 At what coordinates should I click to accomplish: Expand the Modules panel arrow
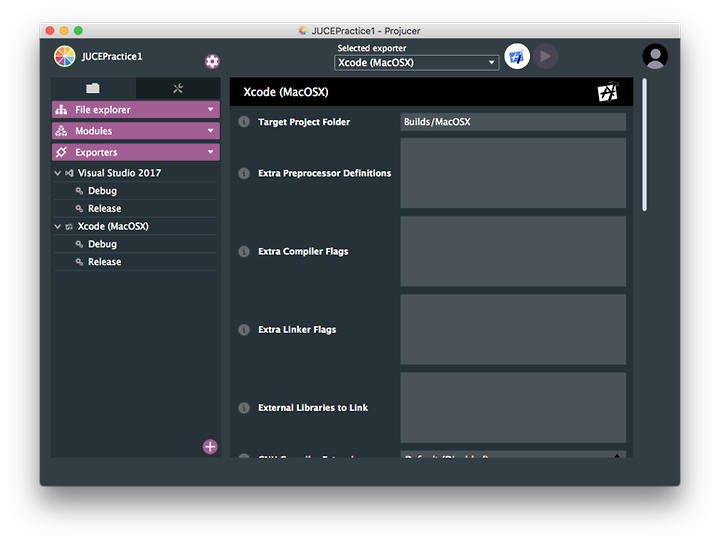tap(210, 131)
